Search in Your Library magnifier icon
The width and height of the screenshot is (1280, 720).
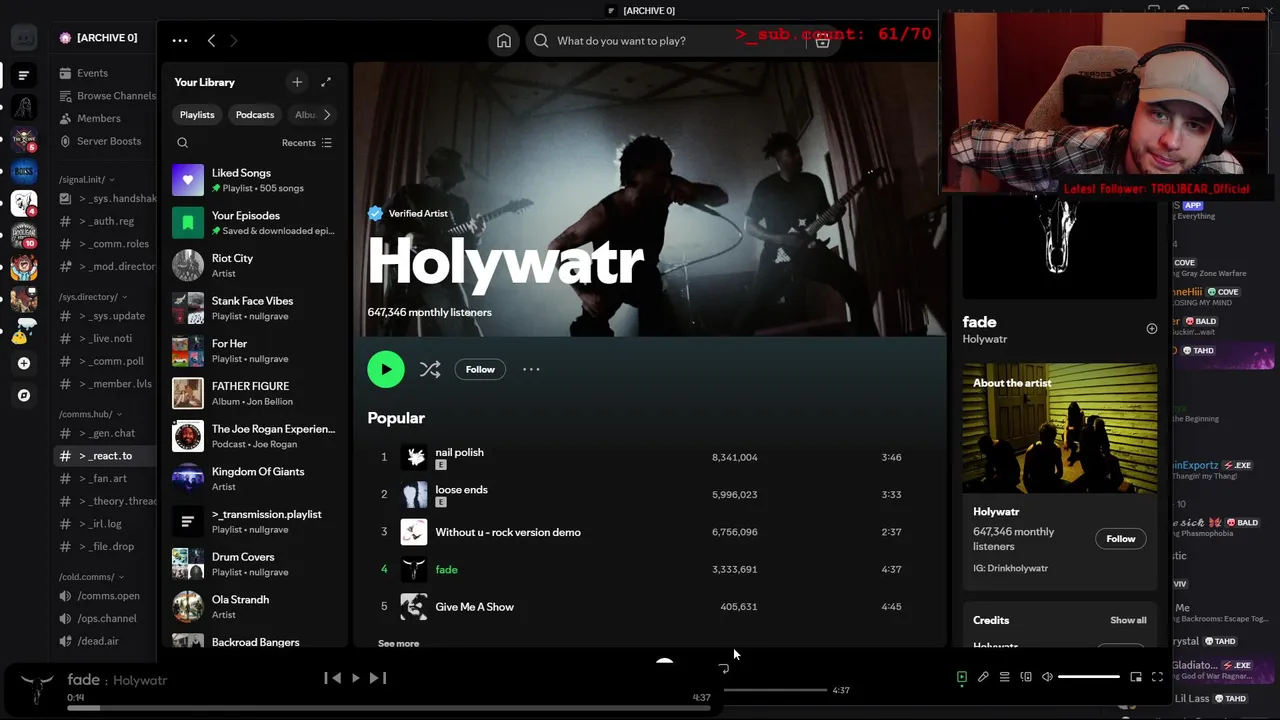[x=182, y=143]
